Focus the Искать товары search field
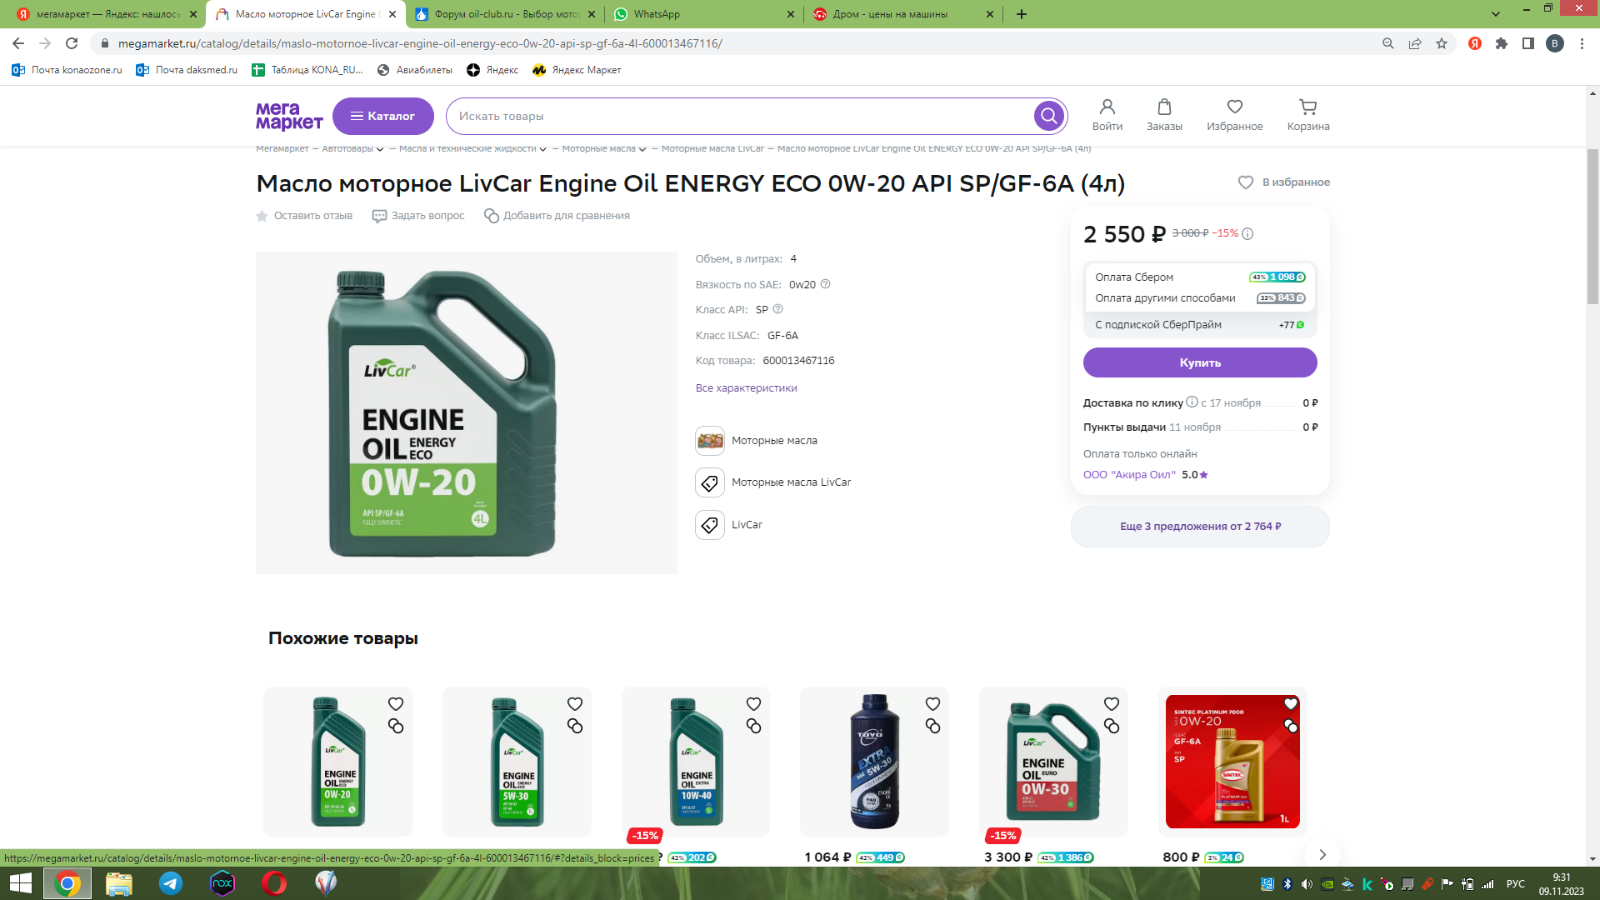Image resolution: width=1600 pixels, height=900 pixels. (x=740, y=116)
